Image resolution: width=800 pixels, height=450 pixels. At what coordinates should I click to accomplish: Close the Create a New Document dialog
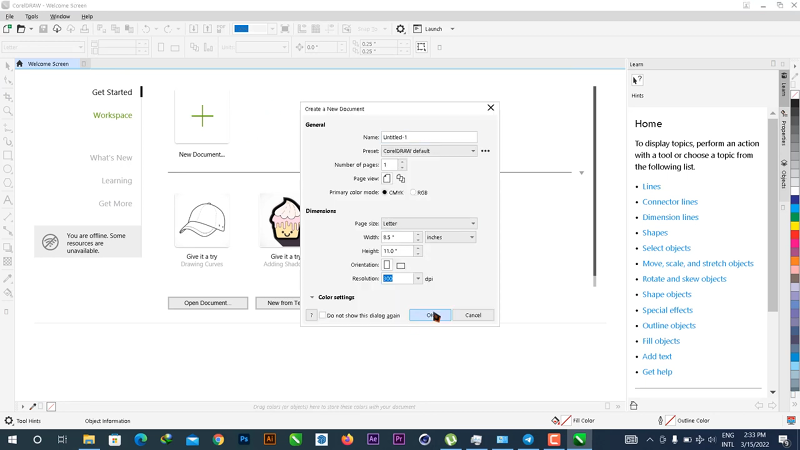tap(491, 108)
